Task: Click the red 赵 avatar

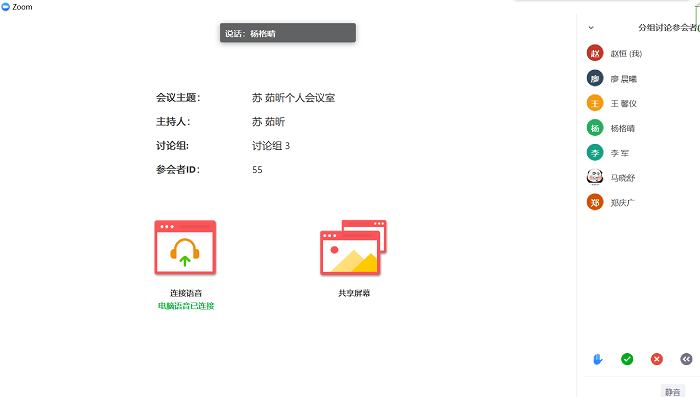Action: [595, 53]
